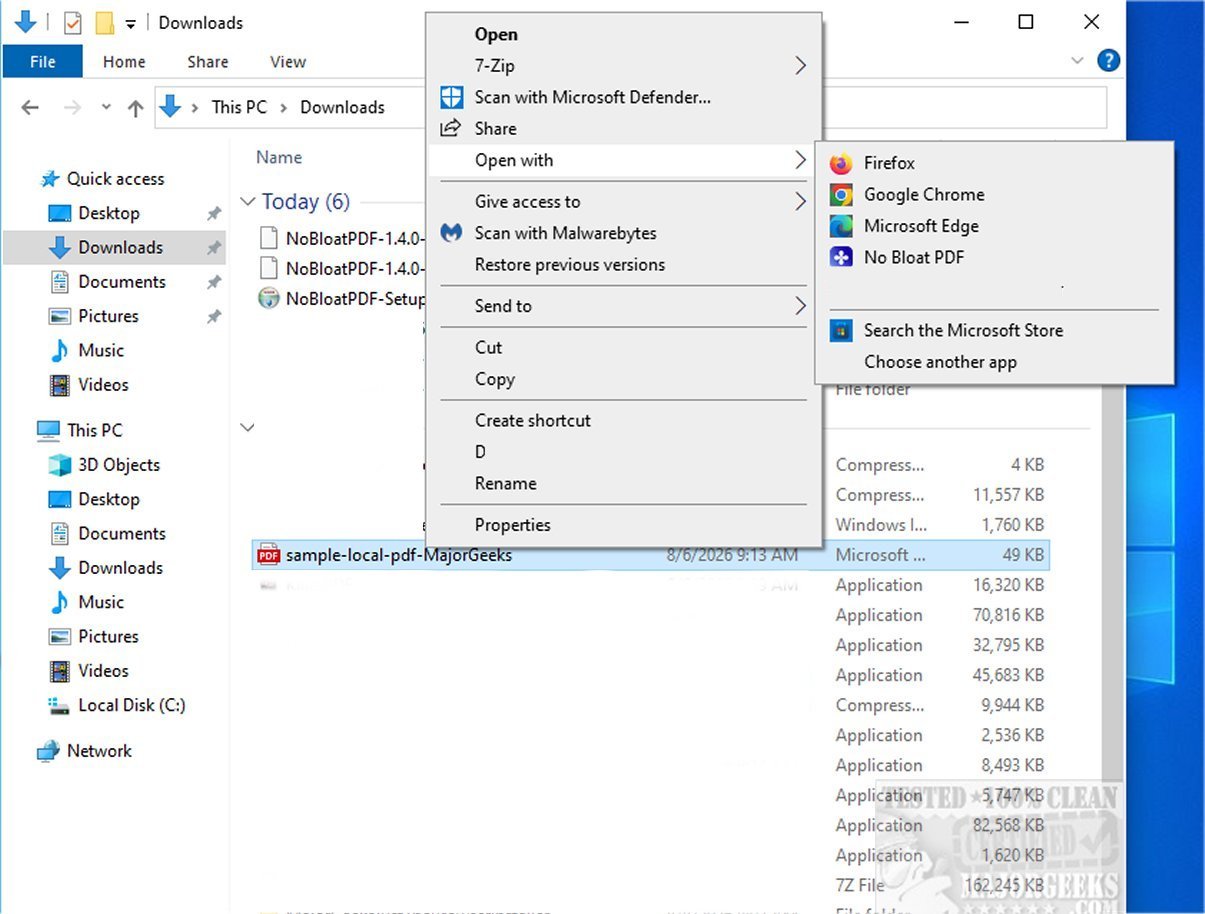The width and height of the screenshot is (1205, 914).
Task: Open Quick access in navigation pane
Action: [x=115, y=179]
